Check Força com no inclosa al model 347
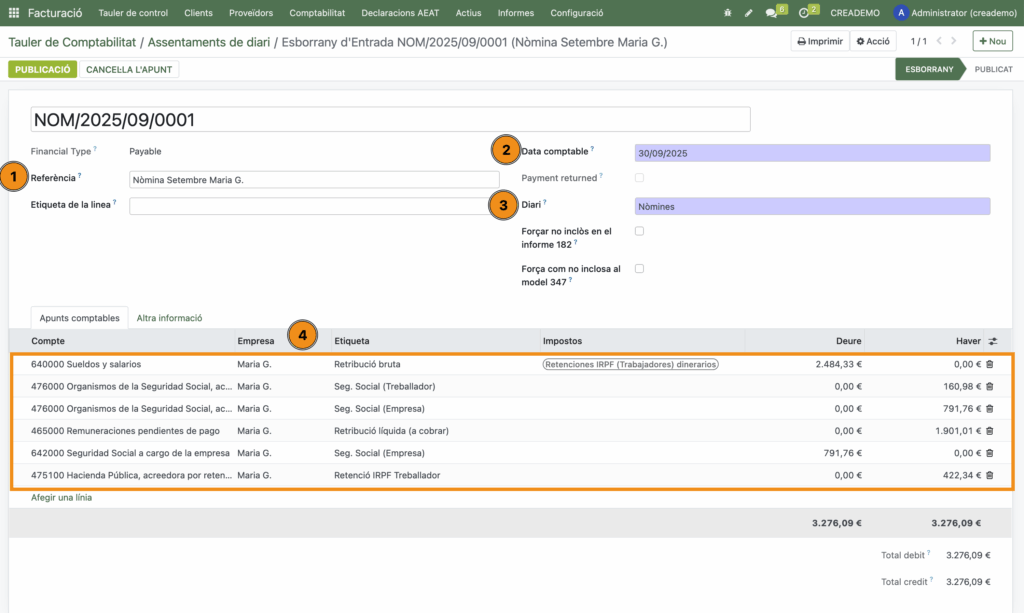 coord(639,269)
